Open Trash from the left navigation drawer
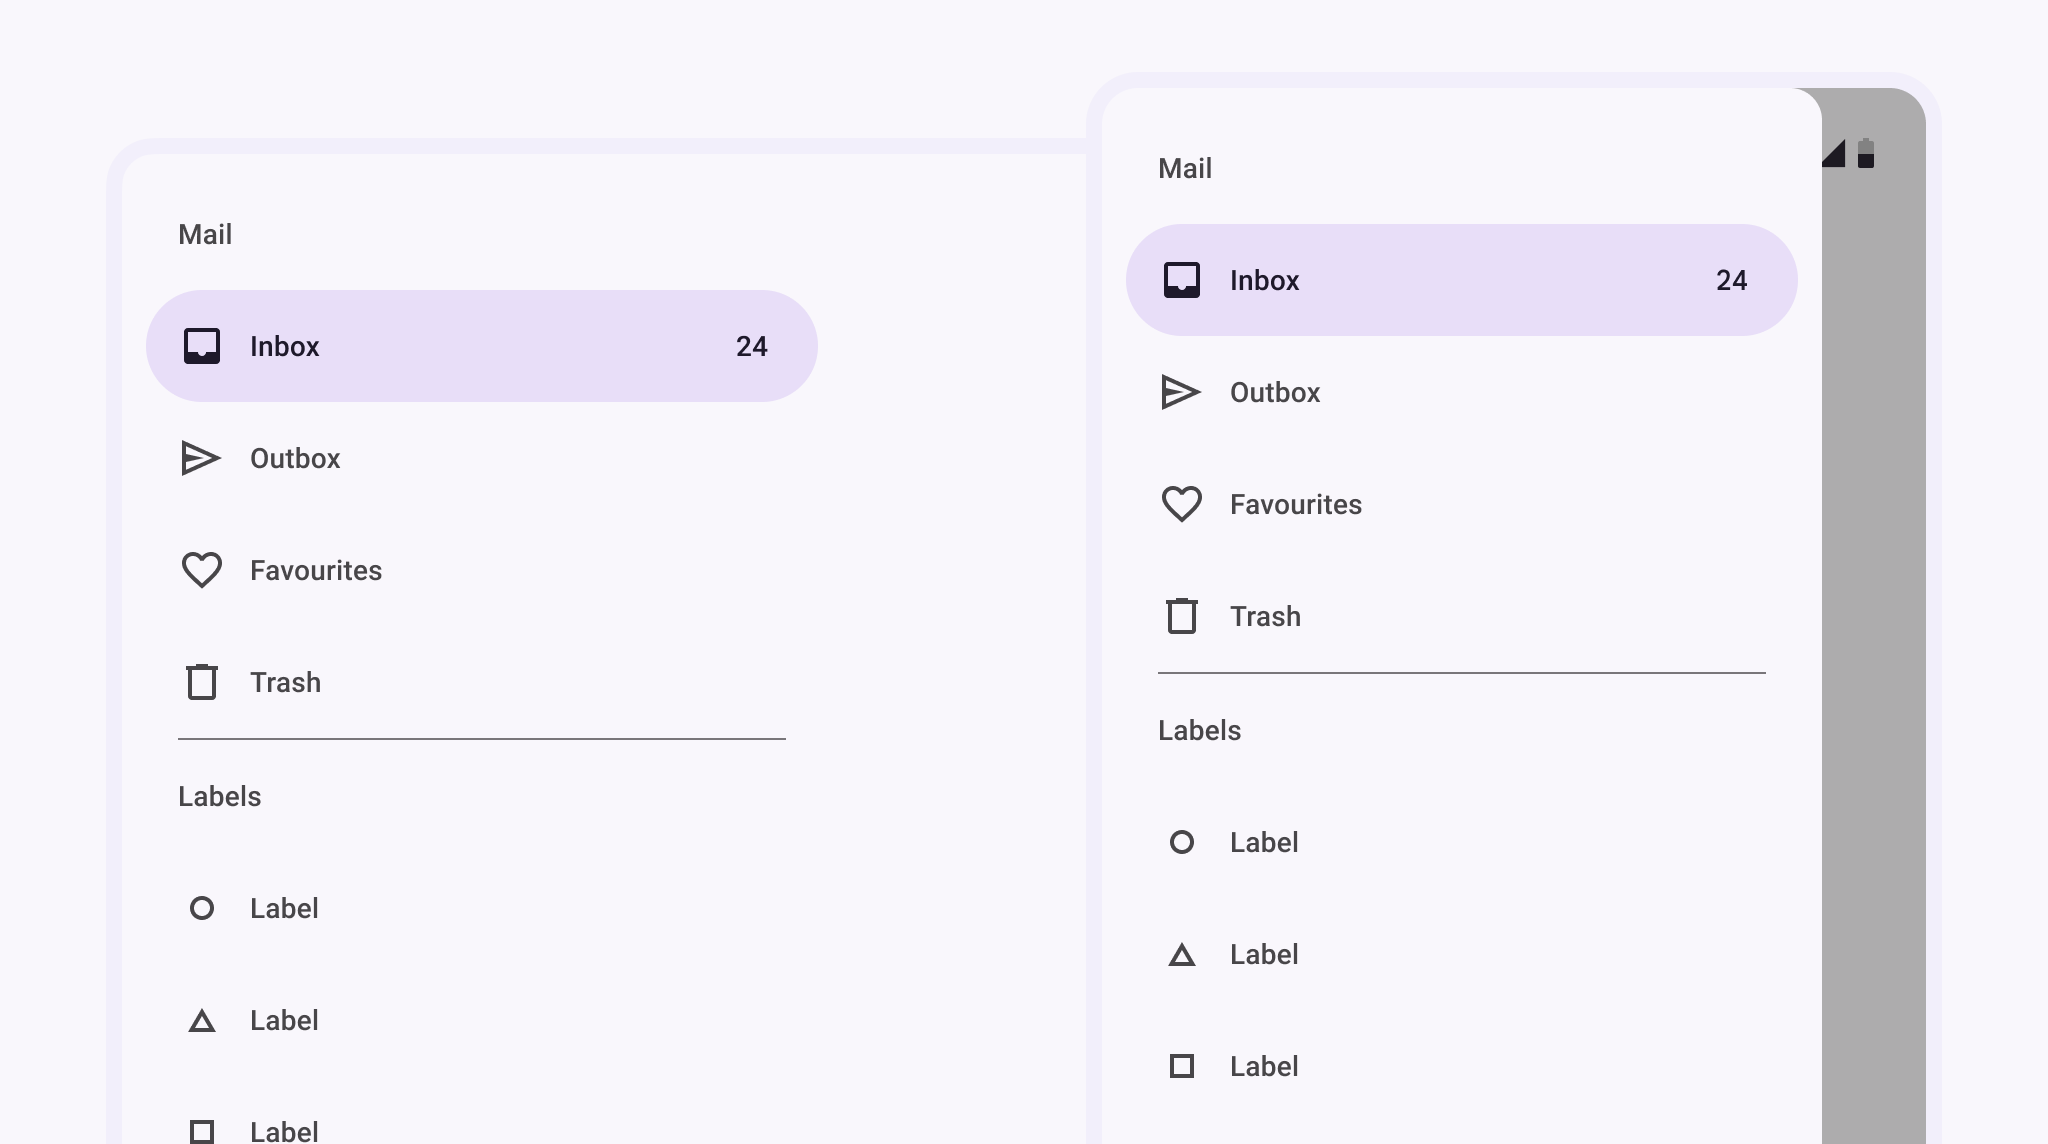 [285, 682]
